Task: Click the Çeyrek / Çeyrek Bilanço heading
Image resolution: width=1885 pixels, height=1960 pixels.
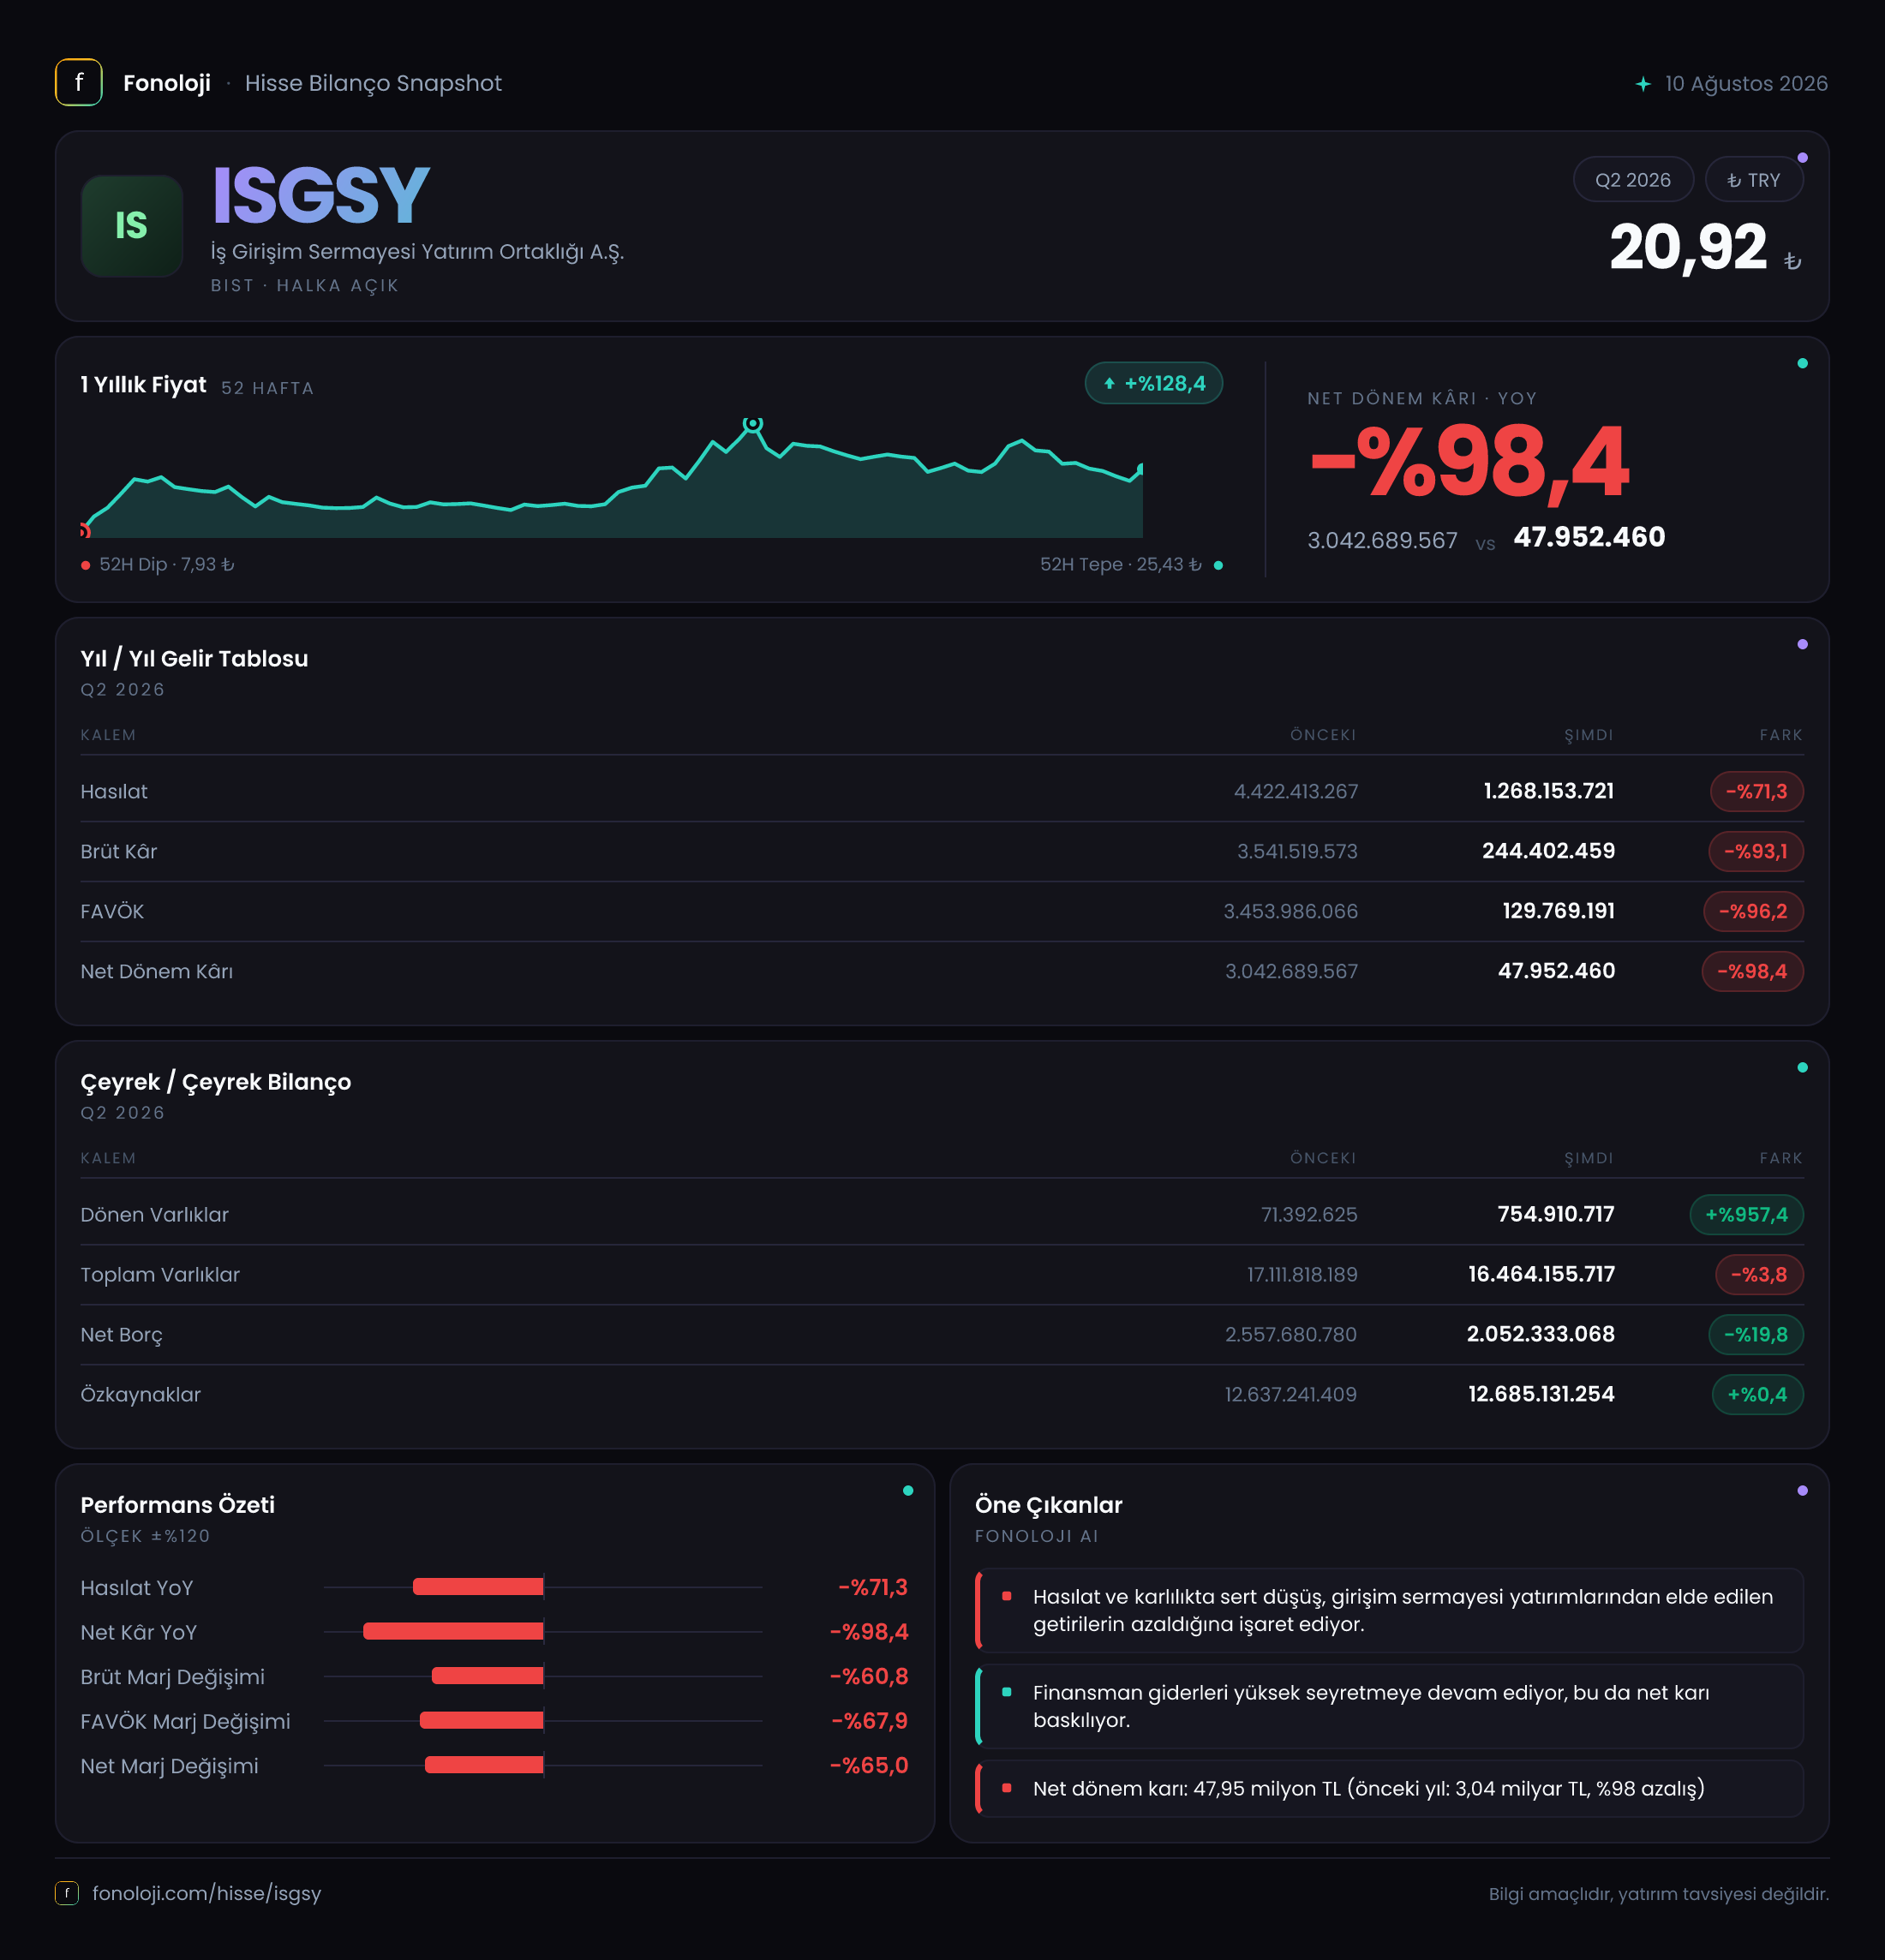Action: pyautogui.click(x=216, y=1082)
